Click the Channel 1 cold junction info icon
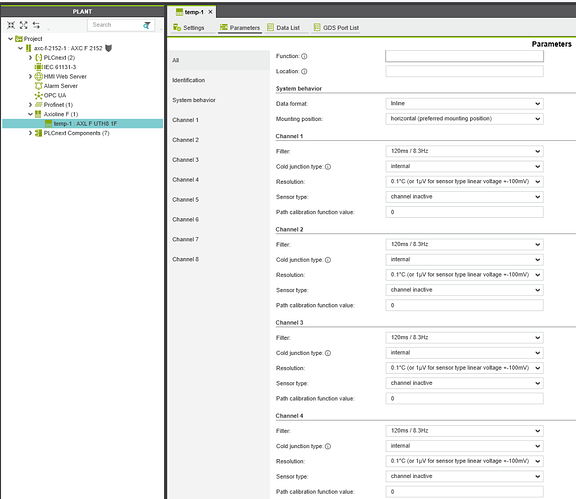This screenshot has height=499, width=576. coord(328,167)
